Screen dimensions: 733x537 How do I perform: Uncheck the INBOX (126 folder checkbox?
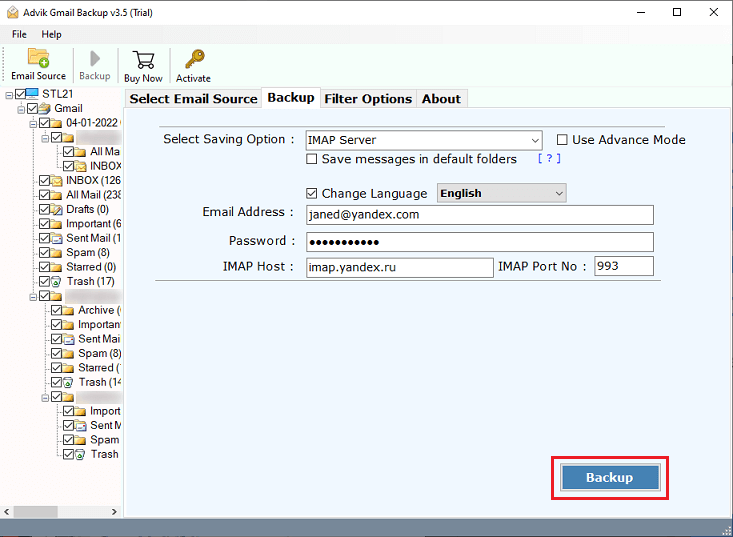click(x=44, y=180)
